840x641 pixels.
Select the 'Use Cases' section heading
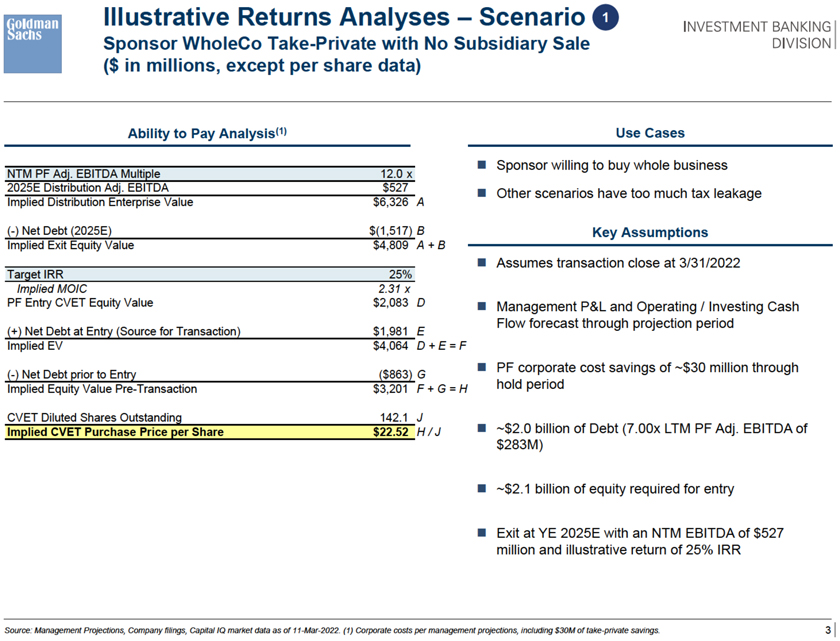(649, 133)
